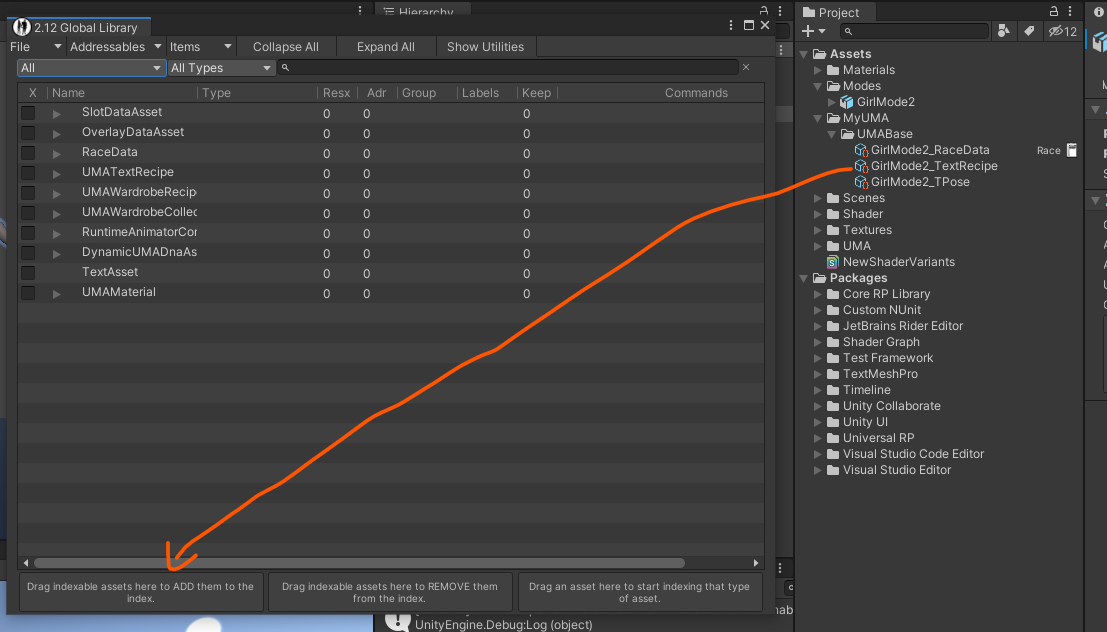The height and width of the screenshot is (632, 1107).
Task: Expand the RaceData row arrow
Action: point(56,153)
